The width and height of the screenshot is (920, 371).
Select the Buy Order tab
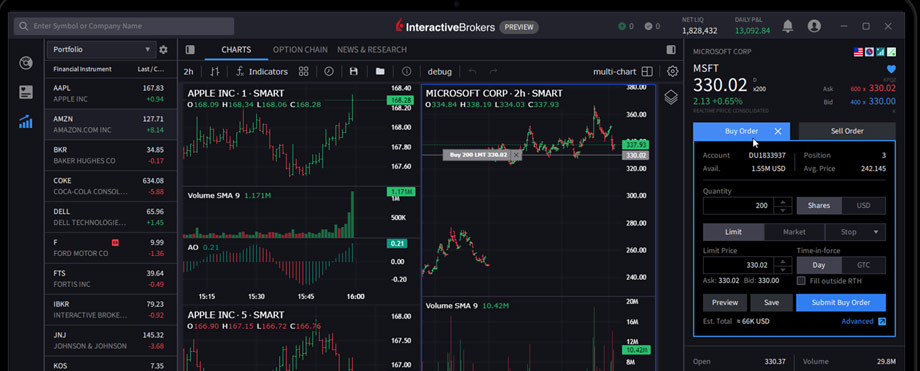pyautogui.click(x=741, y=131)
